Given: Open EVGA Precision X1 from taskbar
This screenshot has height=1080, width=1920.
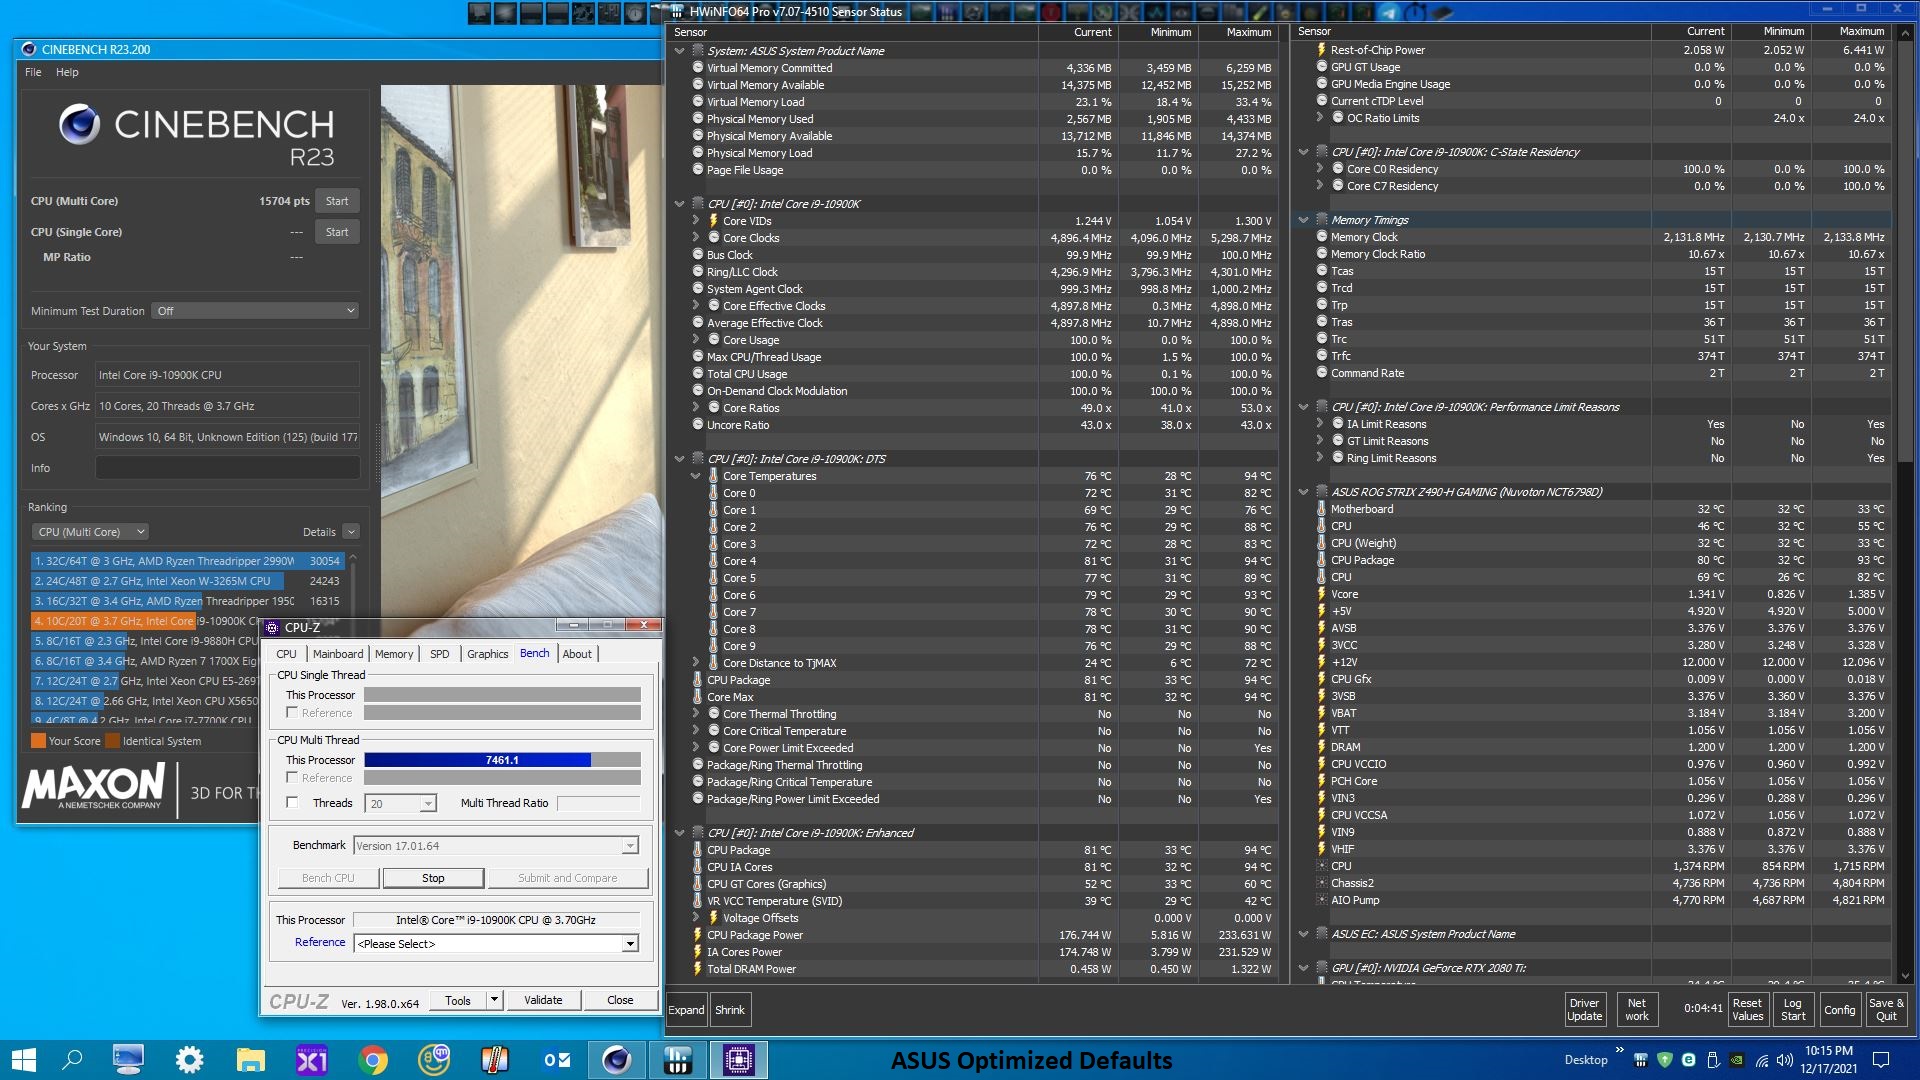Looking at the screenshot, I should [311, 1060].
